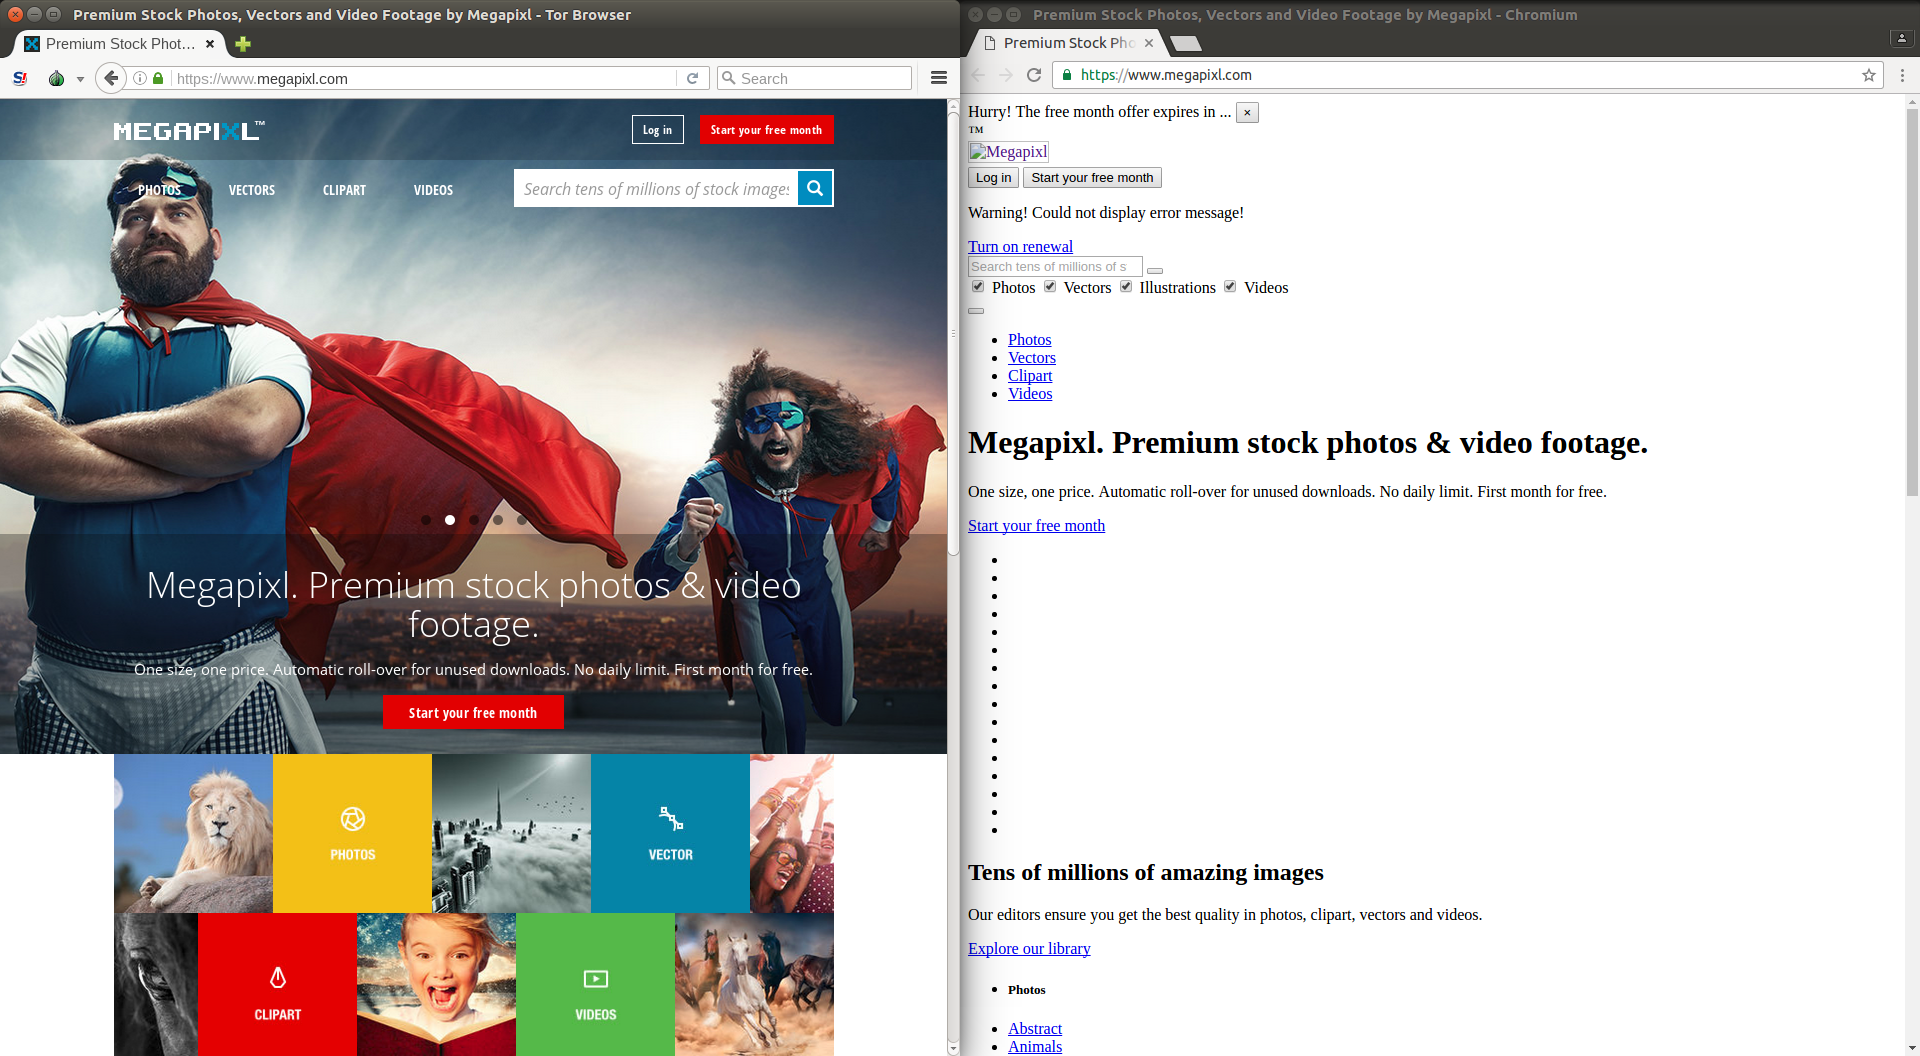Open a new tab in Tor Browser
This screenshot has width=1920, height=1056.
(x=243, y=44)
